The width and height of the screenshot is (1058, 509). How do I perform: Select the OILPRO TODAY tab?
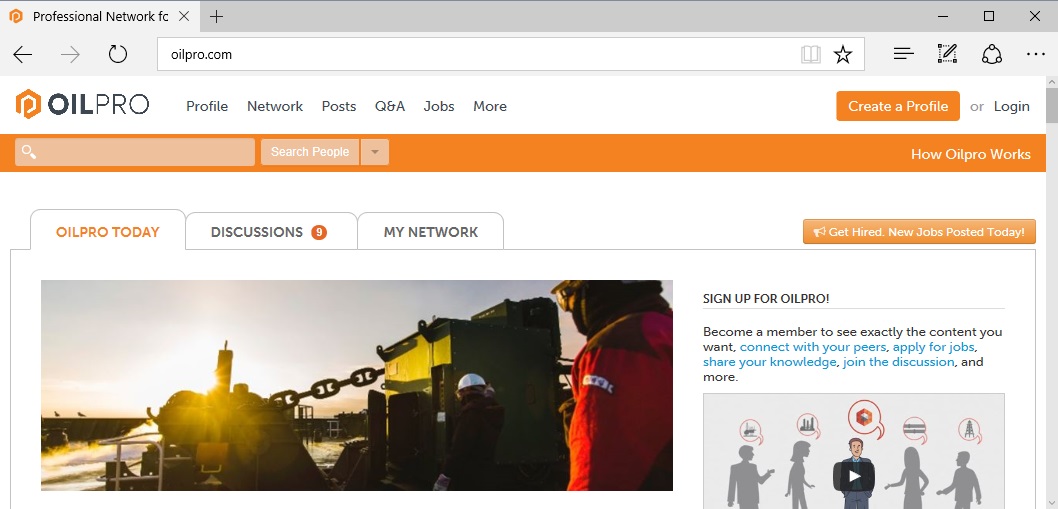[x=108, y=232]
